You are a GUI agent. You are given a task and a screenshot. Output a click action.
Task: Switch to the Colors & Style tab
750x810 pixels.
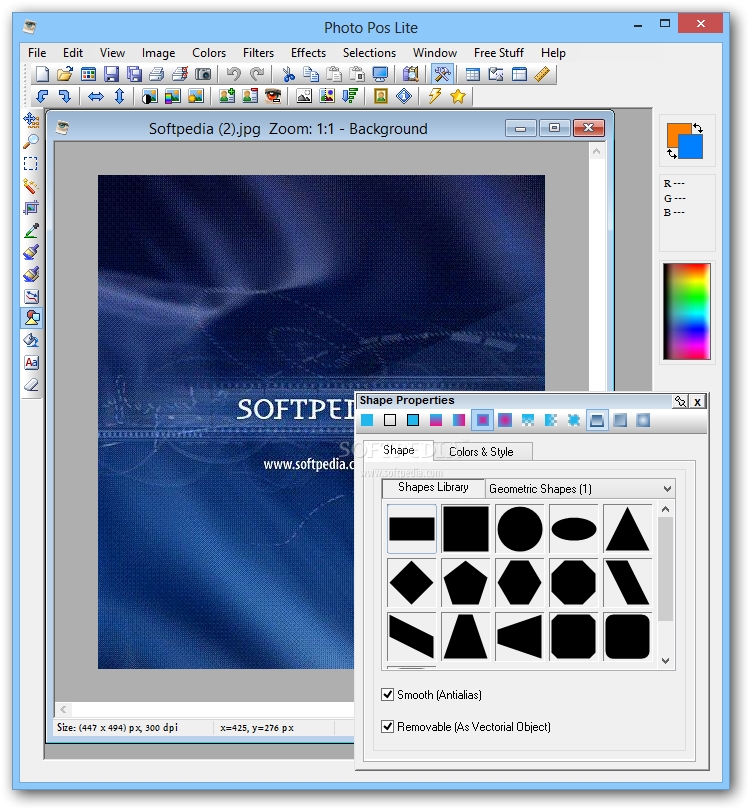click(481, 452)
